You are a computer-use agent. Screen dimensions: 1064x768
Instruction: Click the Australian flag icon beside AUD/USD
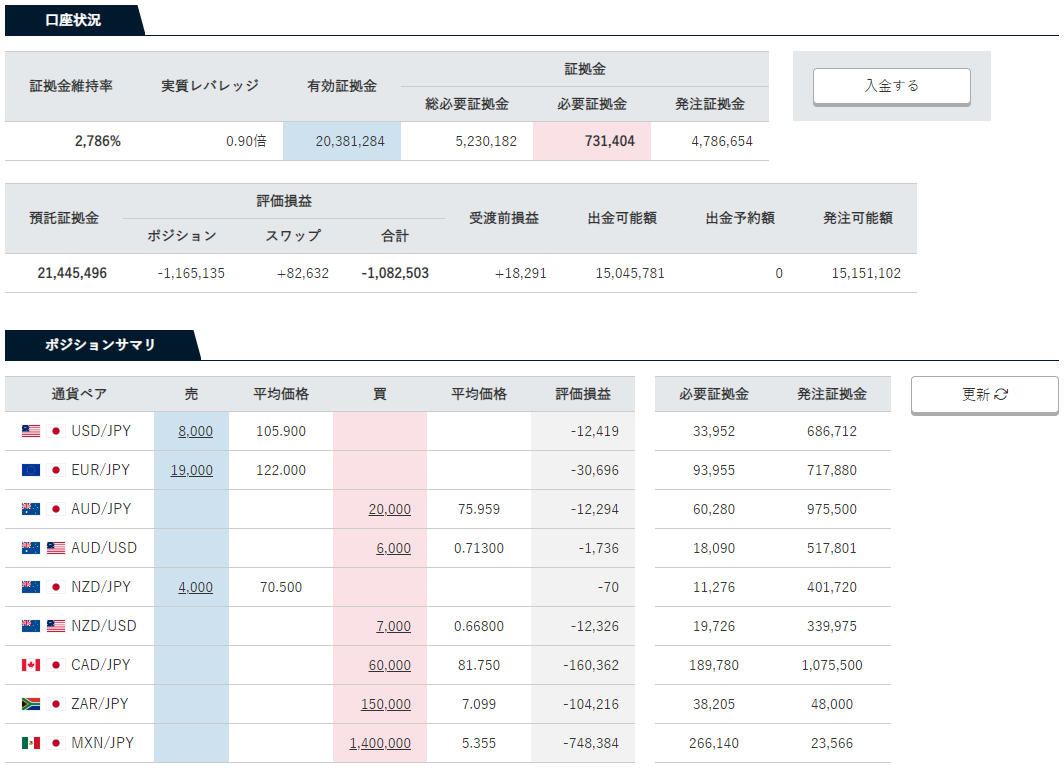coord(31,548)
